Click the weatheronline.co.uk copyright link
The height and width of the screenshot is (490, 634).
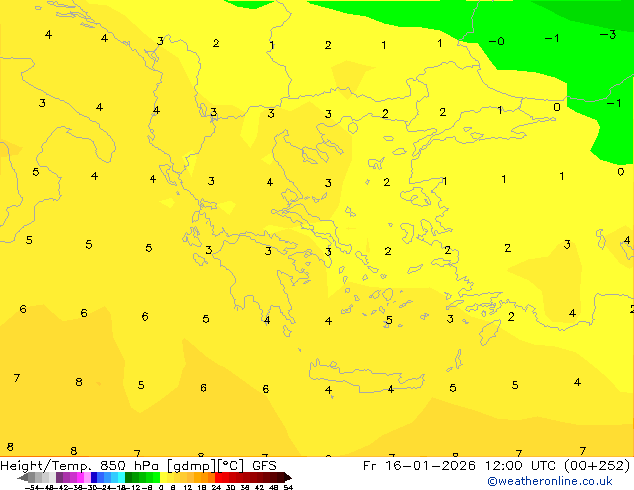550,481
